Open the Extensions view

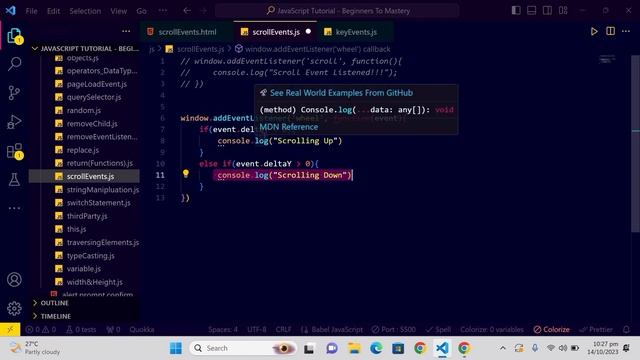coord(14,151)
